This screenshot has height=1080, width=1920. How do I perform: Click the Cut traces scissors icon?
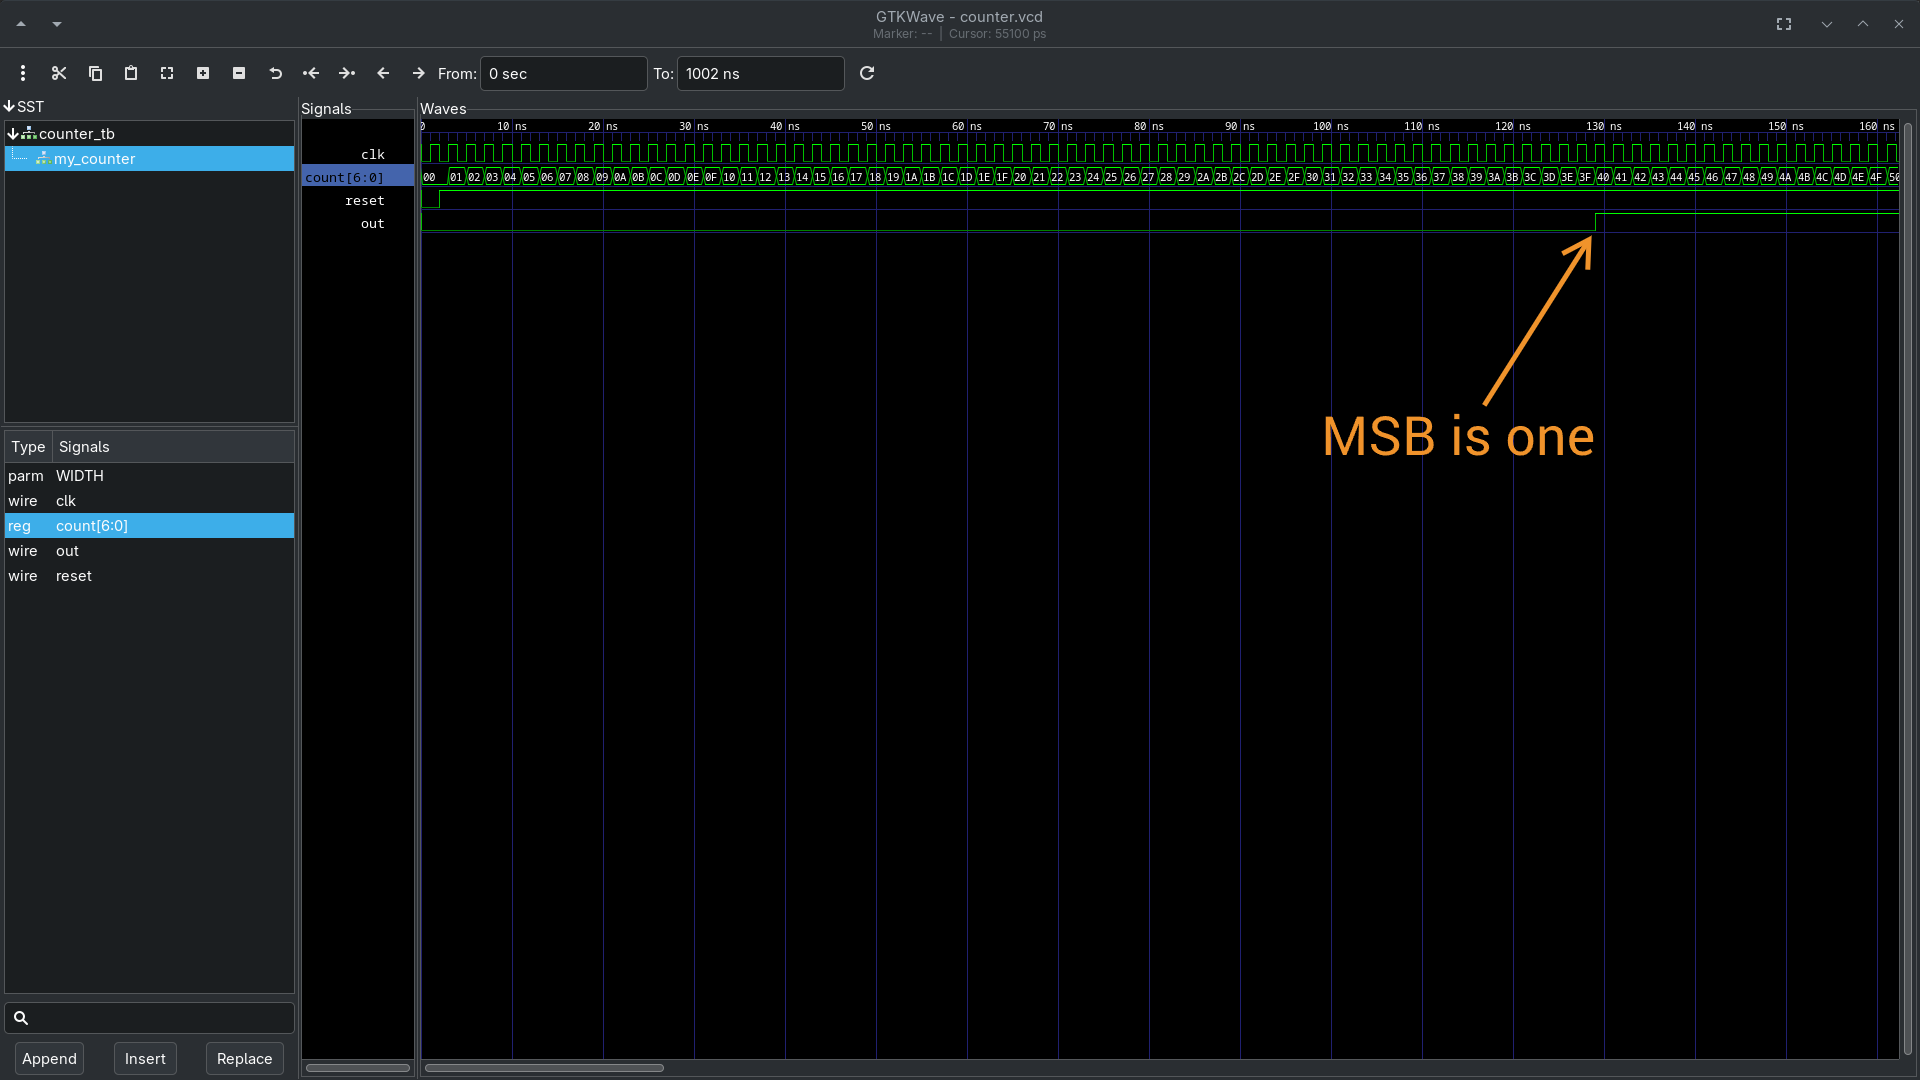[x=59, y=73]
